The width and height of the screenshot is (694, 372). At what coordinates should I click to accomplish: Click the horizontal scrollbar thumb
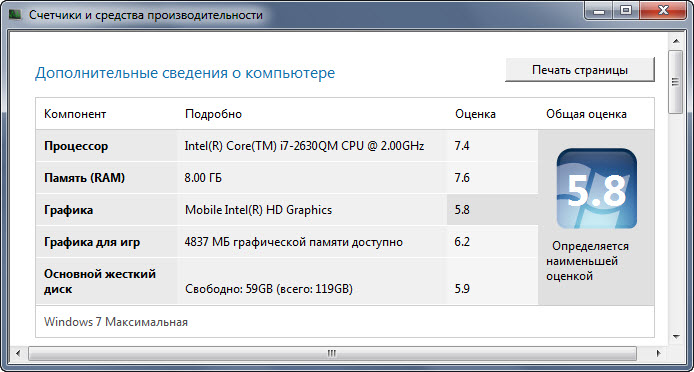click(332, 353)
